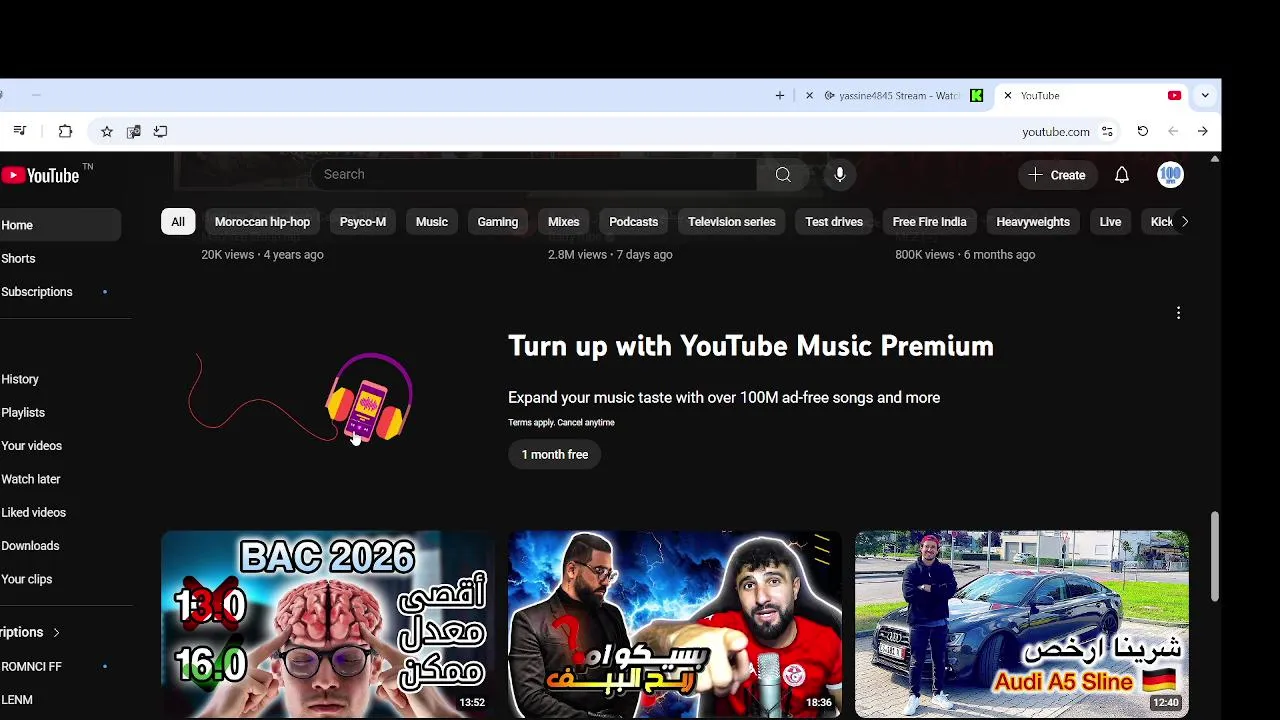Select the Television series chip
The width and height of the screenshot is (1280, 720).
pos(732,222)
